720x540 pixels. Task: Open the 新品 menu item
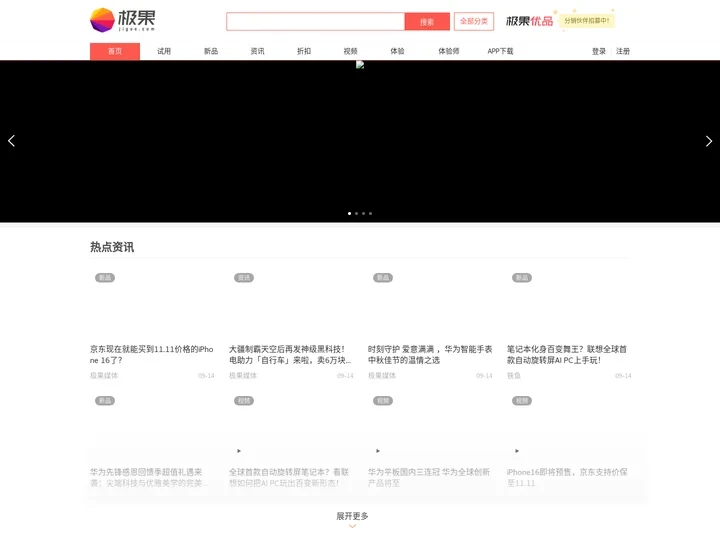coord(211,51)
